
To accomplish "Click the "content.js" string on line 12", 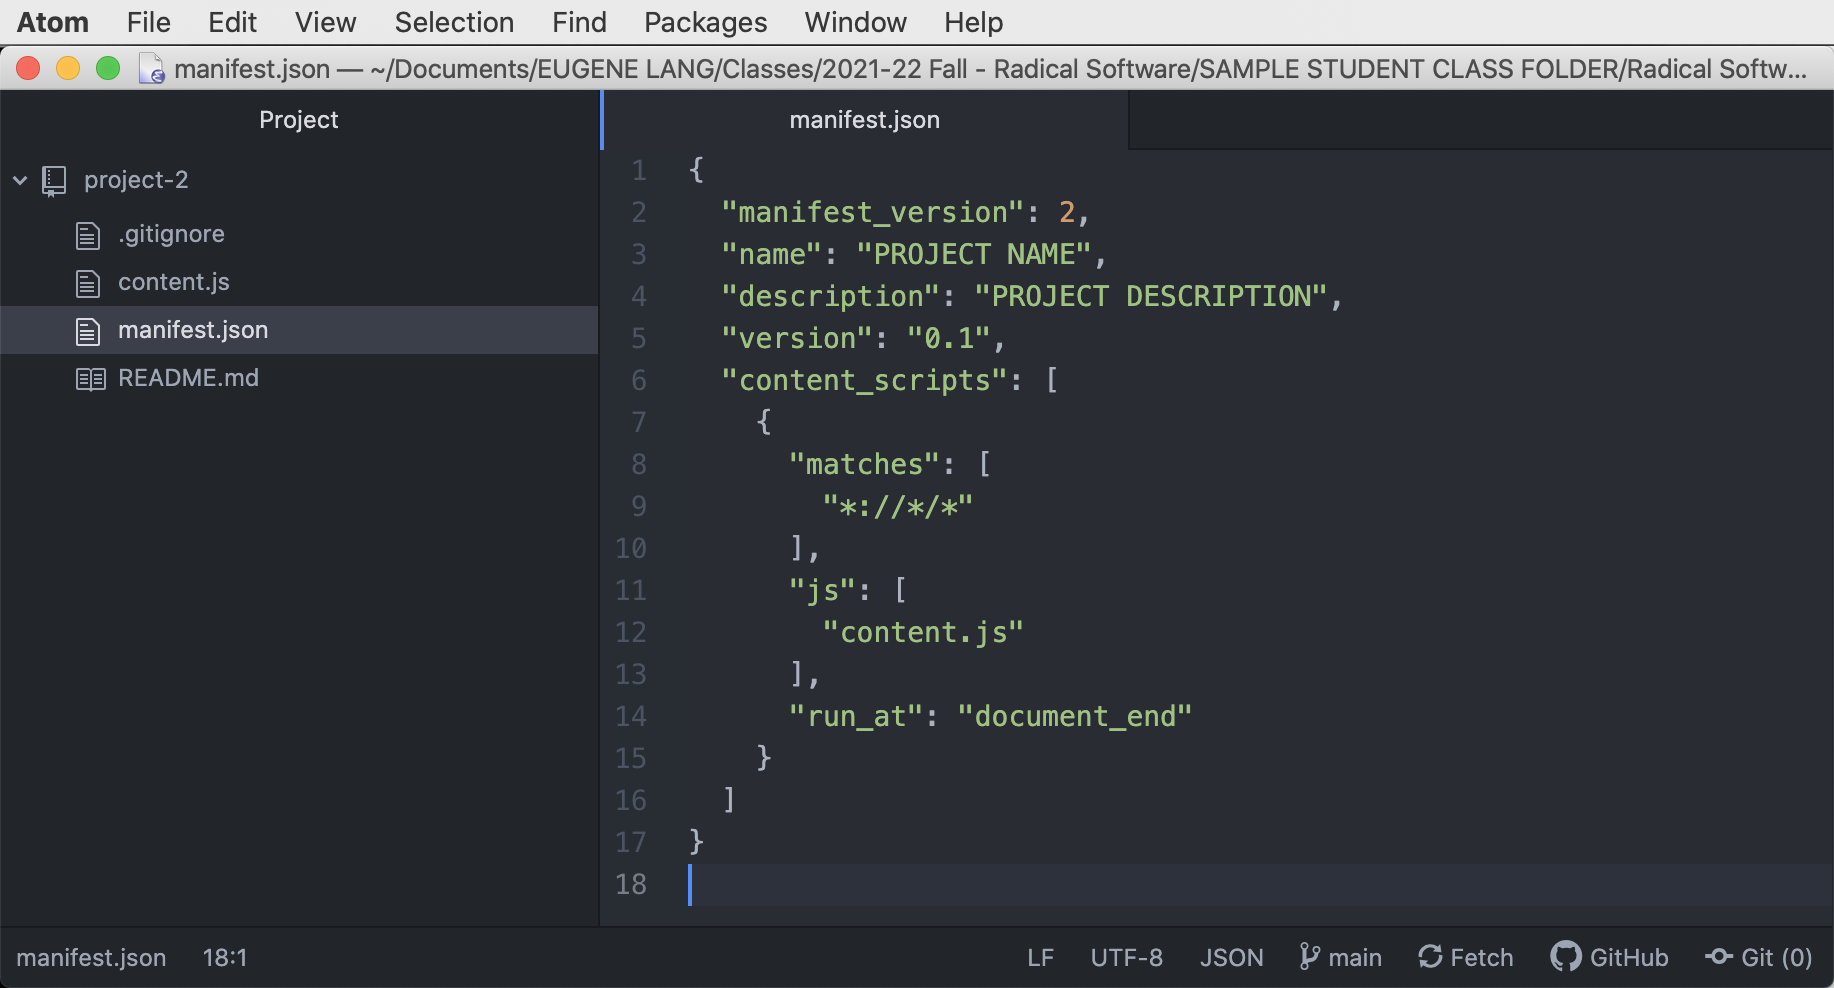I will point(923,632).
